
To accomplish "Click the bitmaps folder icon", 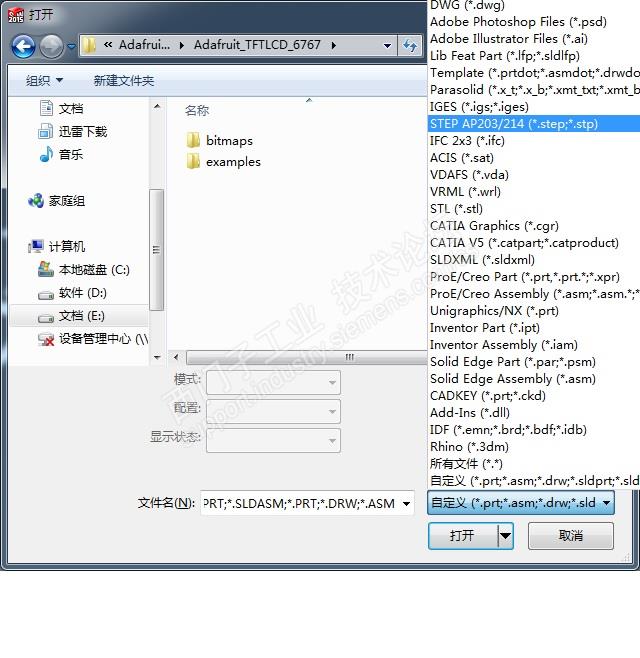I will [193, 140].
